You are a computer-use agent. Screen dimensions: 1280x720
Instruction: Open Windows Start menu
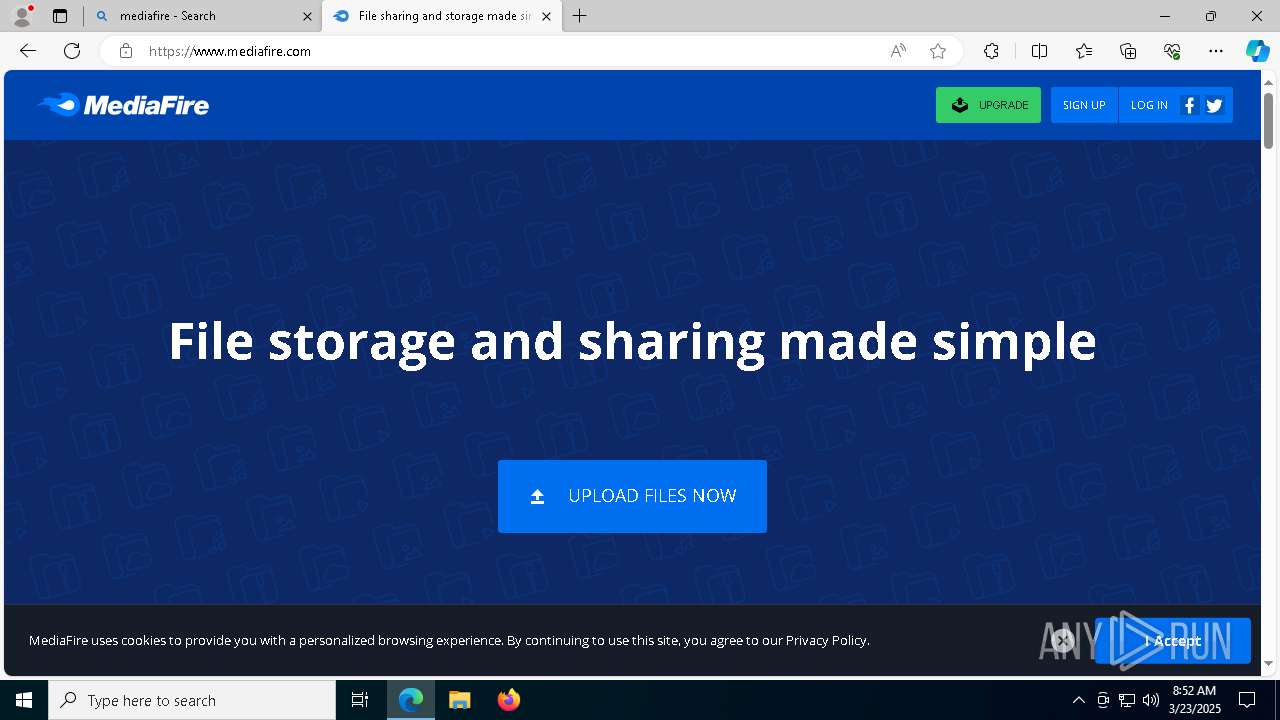[24, 700]
